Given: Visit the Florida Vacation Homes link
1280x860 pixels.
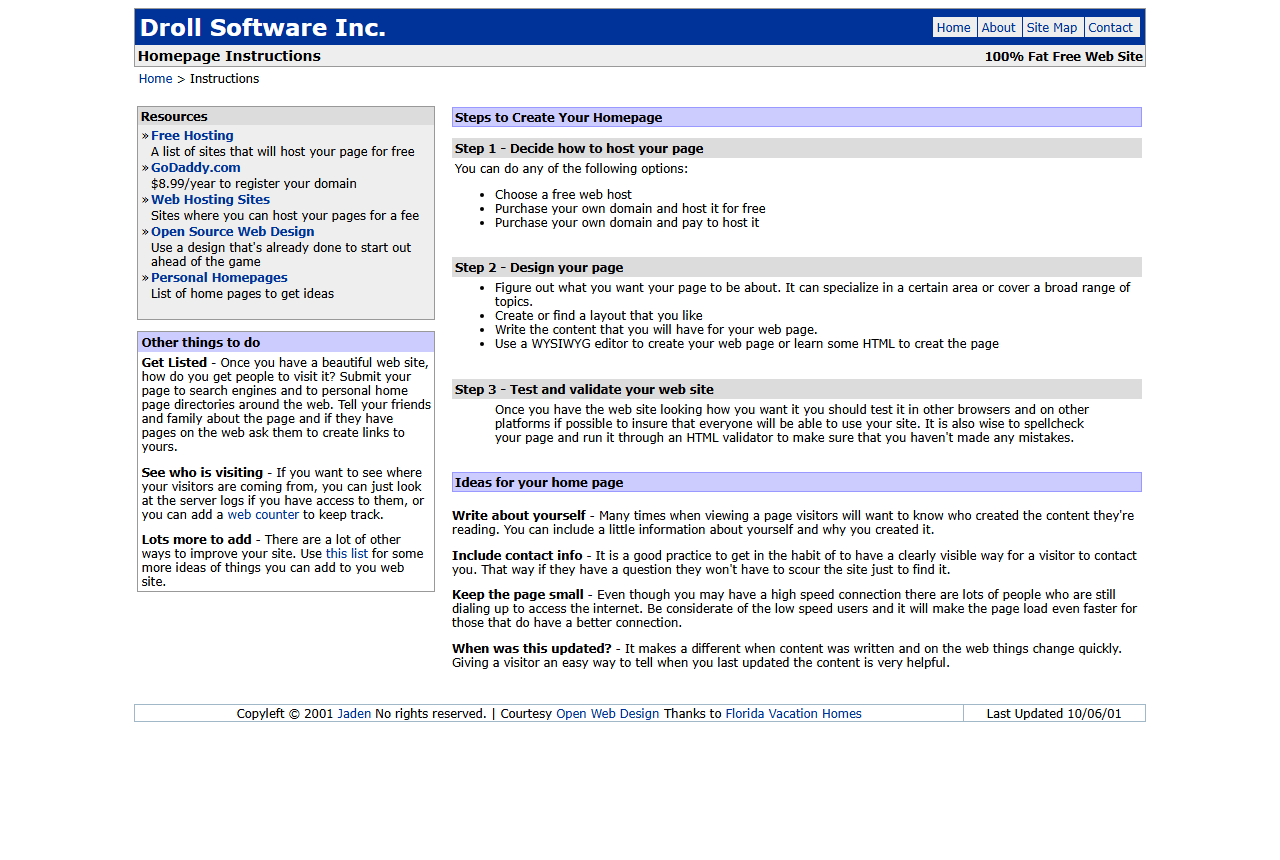Looking at the screenshot, I should (x=793, y=714).
